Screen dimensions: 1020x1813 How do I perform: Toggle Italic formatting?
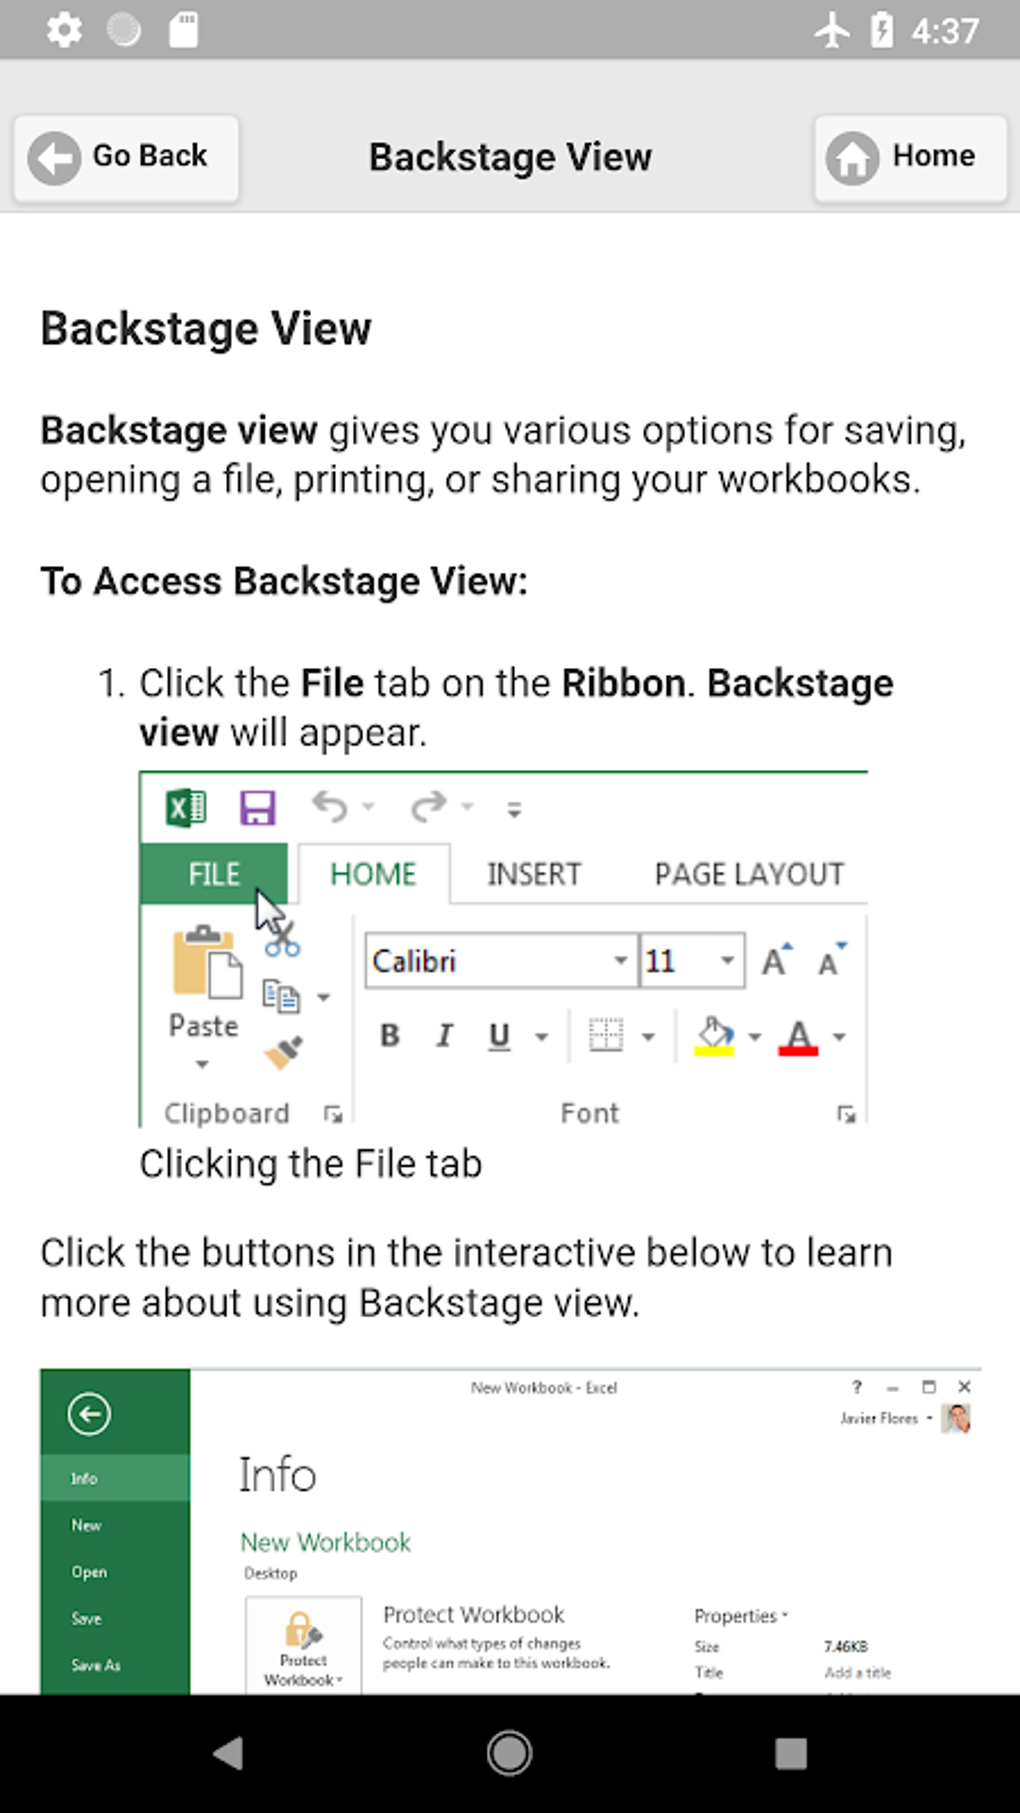(444, 1036)
